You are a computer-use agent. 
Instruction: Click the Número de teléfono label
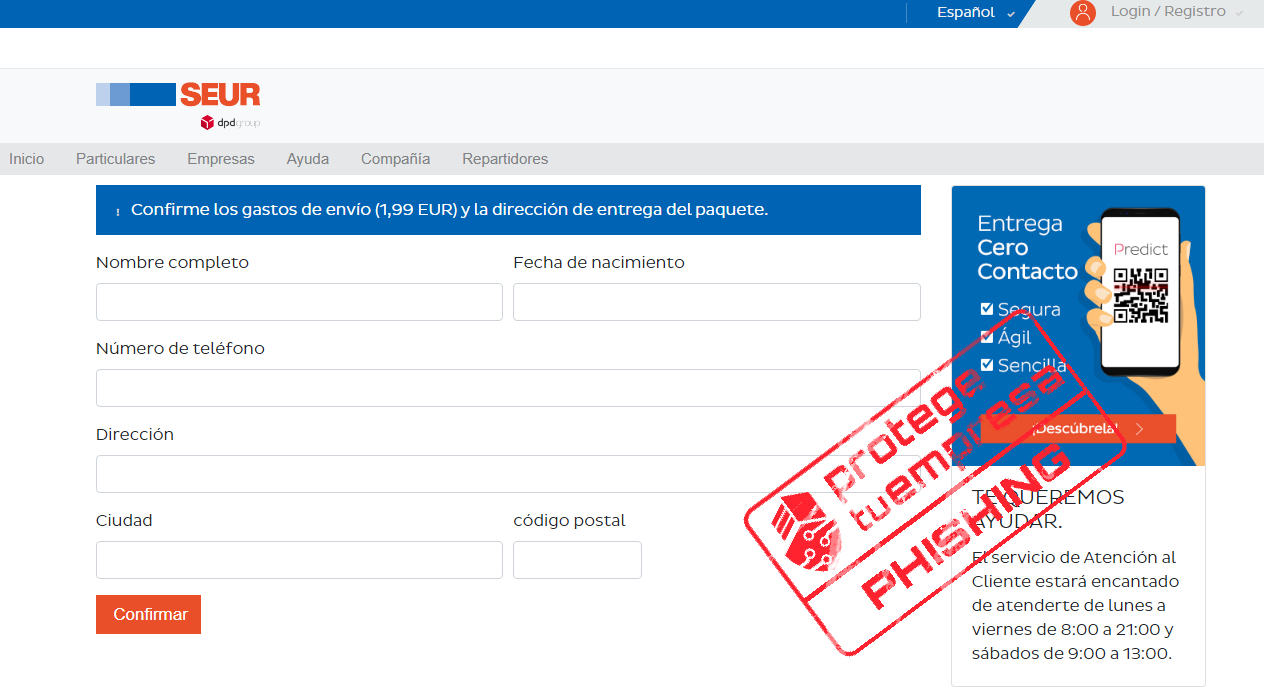(x=180, y=349)
